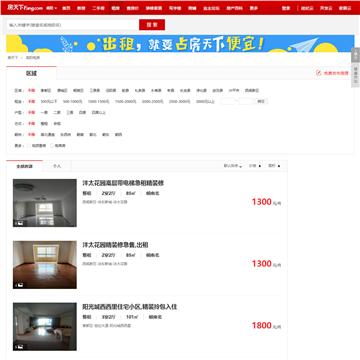This screenshot has height=360, width=360.
Task: Open 二手房 in top navigation
Action: (x=98, y=8)
